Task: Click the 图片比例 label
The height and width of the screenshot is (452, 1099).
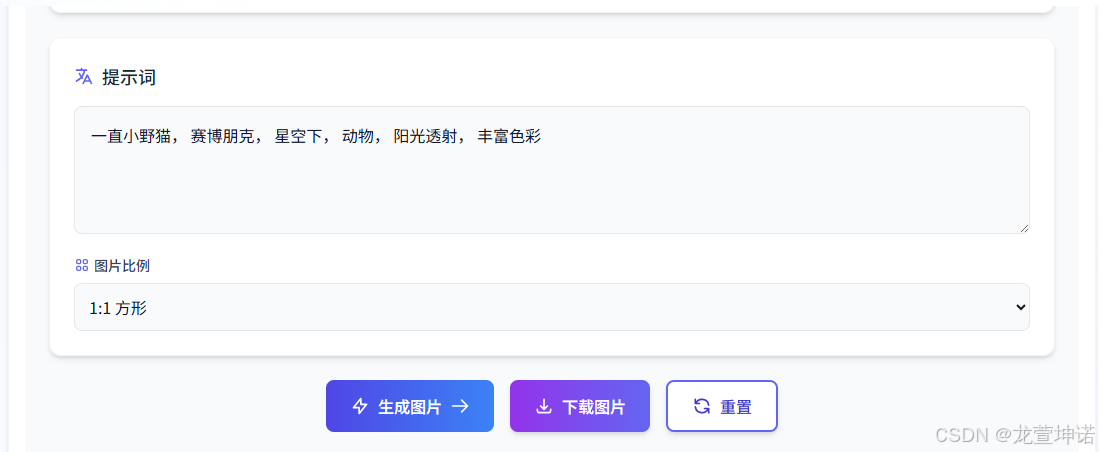Action: click(x=121, y=266)
